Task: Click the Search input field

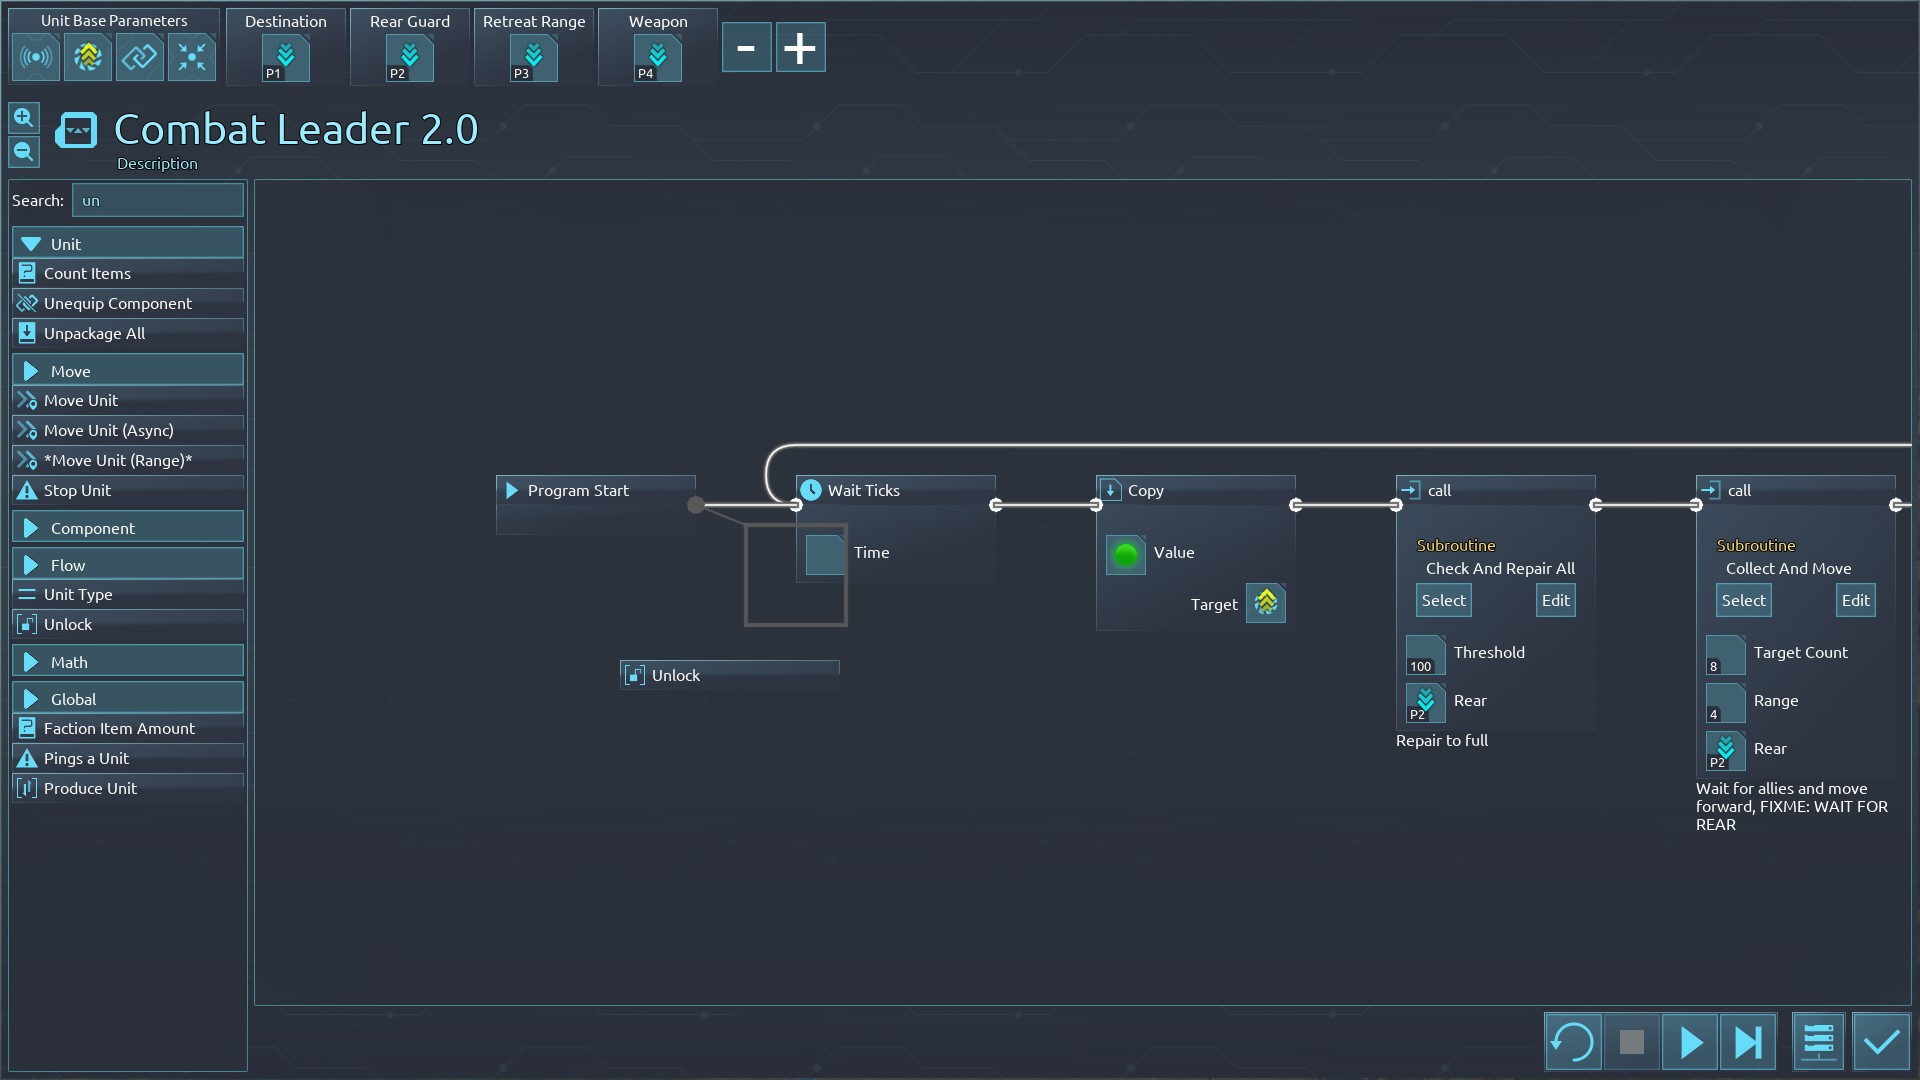Action: (x=158, y=200)
